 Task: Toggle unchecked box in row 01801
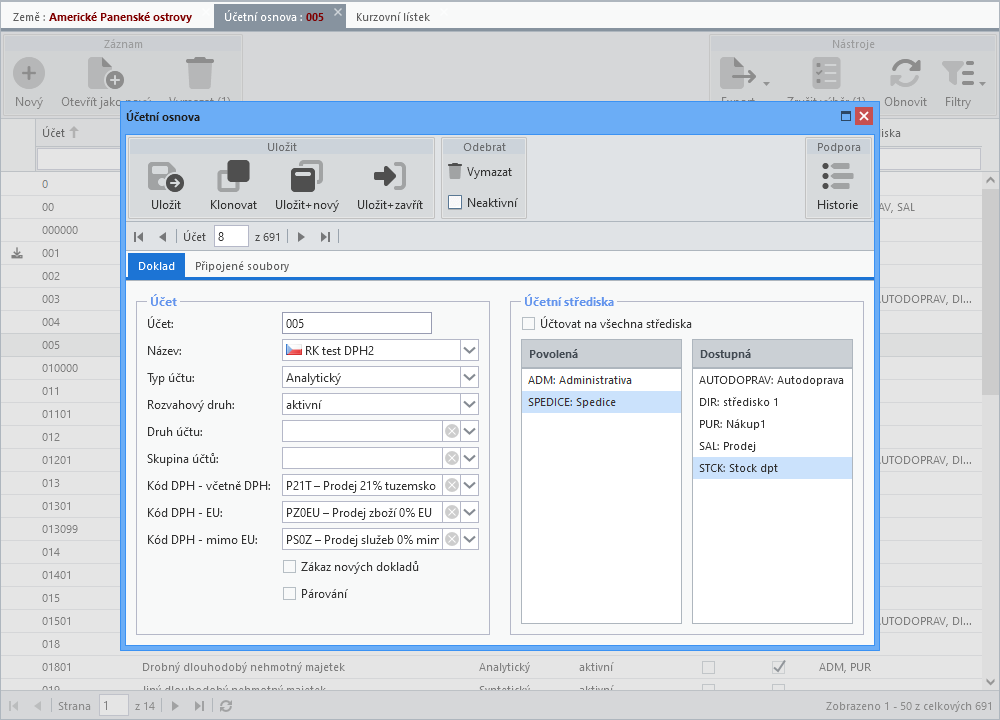click(708, 667)
